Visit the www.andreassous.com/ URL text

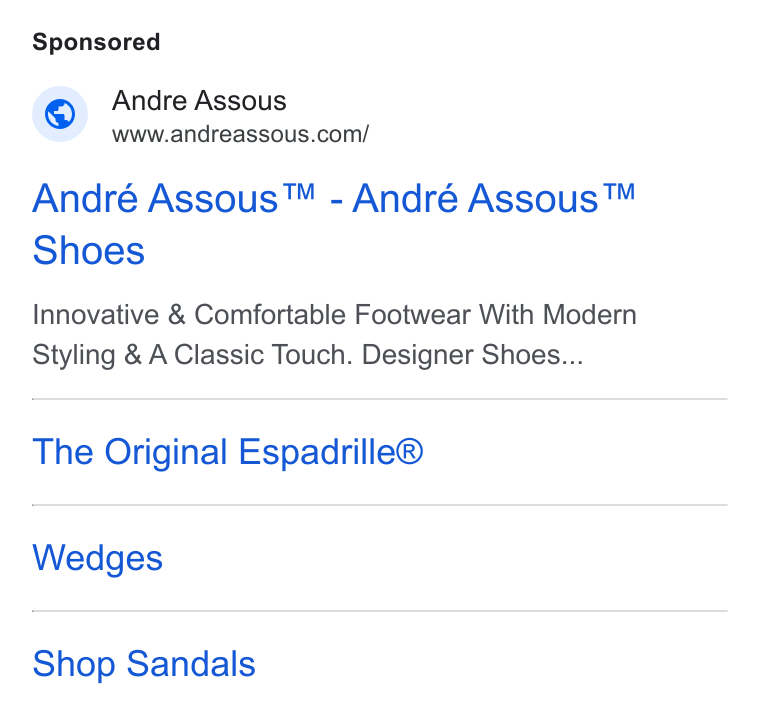240,134
